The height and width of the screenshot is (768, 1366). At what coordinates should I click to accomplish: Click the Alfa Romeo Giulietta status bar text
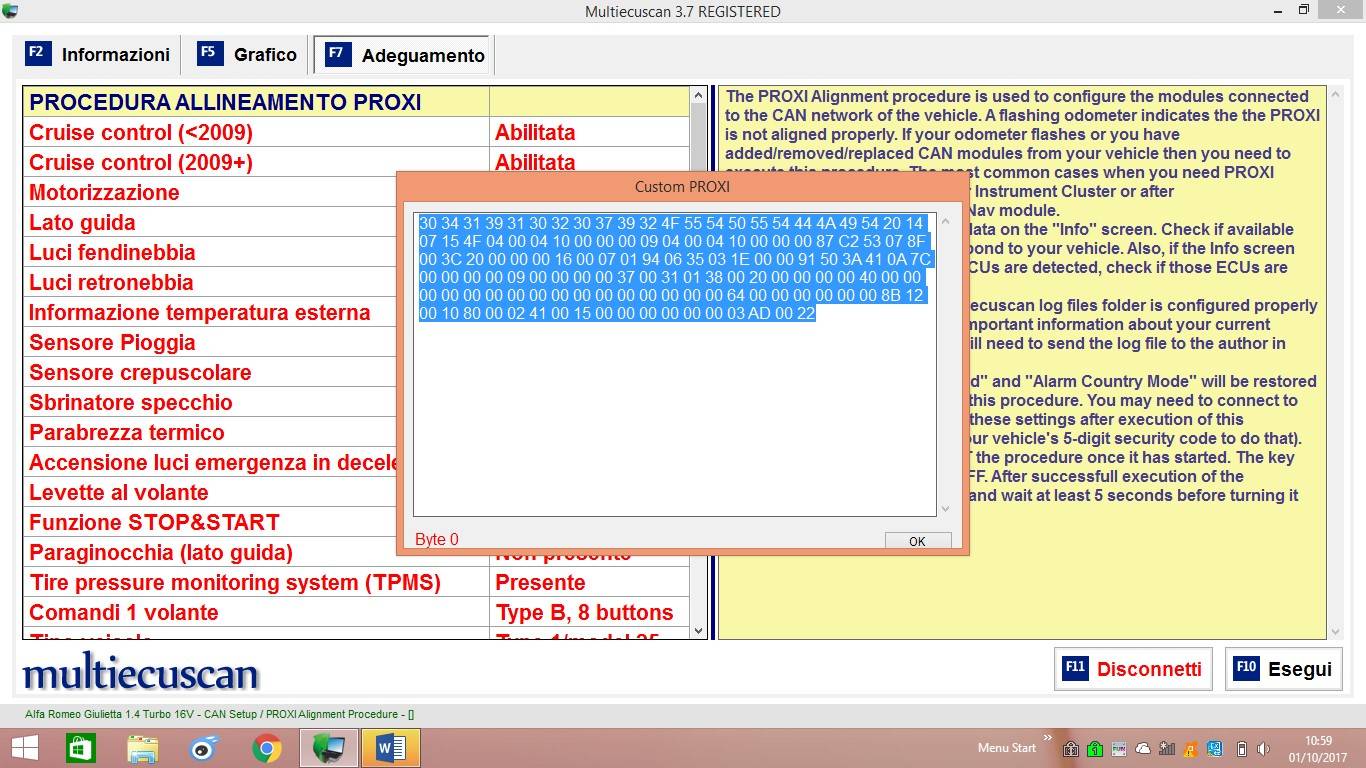pos(219,714)
